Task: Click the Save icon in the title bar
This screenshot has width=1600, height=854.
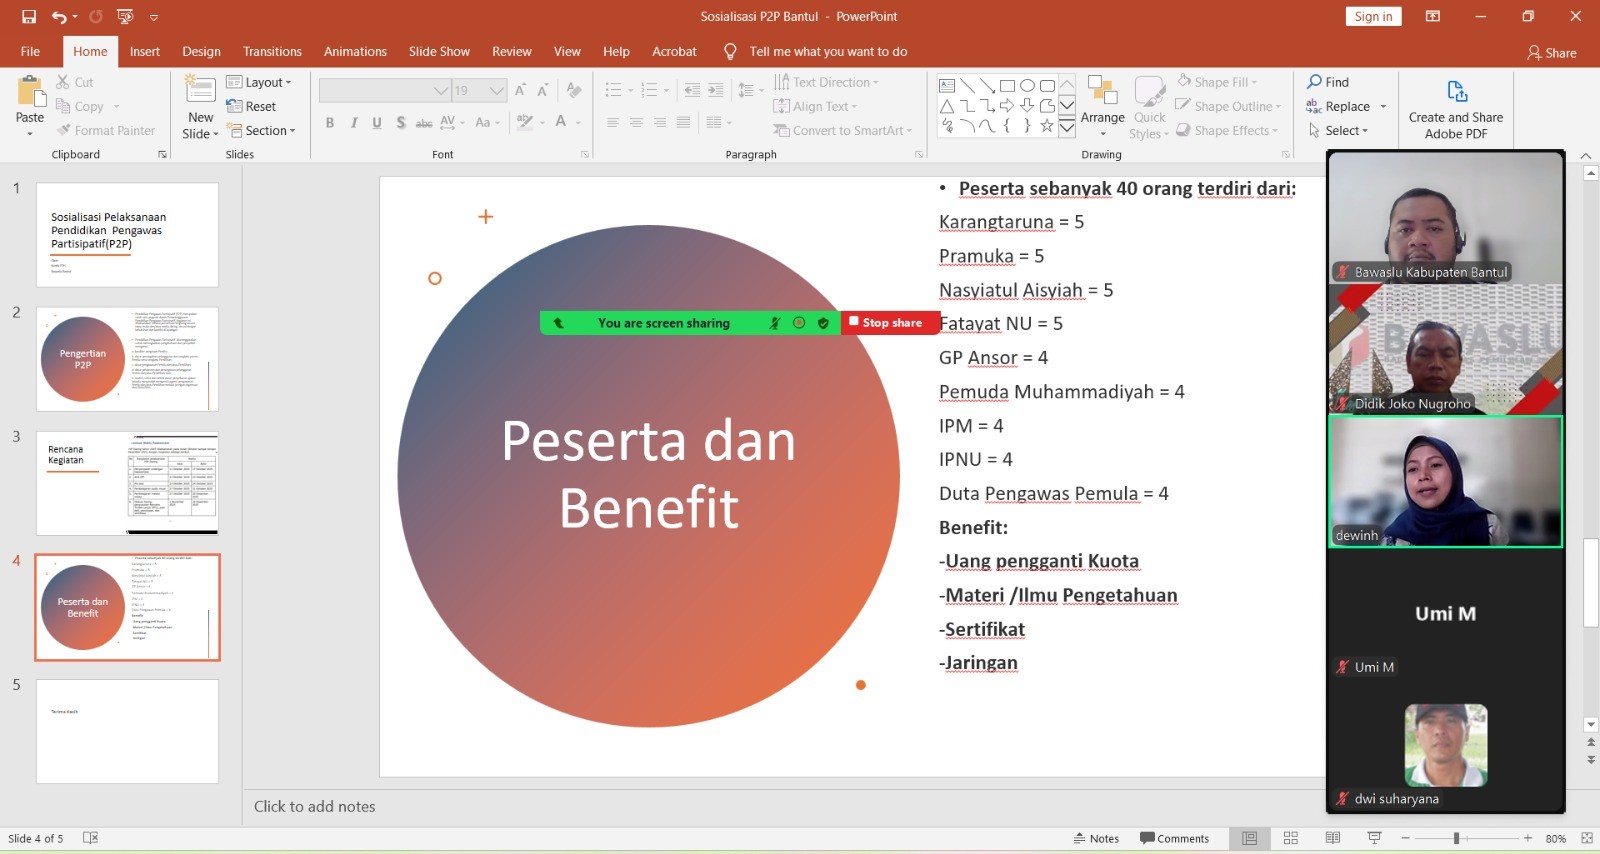Action: 29,16
